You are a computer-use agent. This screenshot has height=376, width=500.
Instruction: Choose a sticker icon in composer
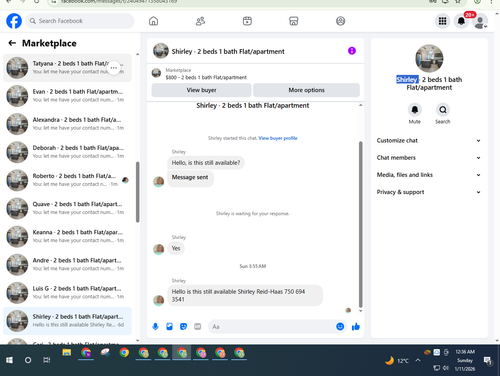click(x=183, y=327)
